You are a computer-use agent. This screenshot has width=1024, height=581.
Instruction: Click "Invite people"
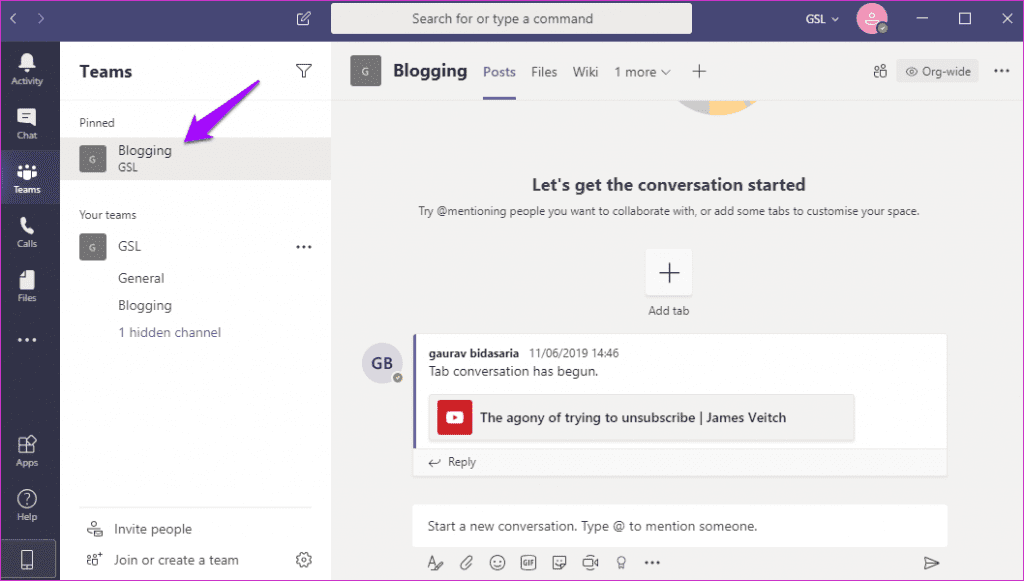point(151,528)
